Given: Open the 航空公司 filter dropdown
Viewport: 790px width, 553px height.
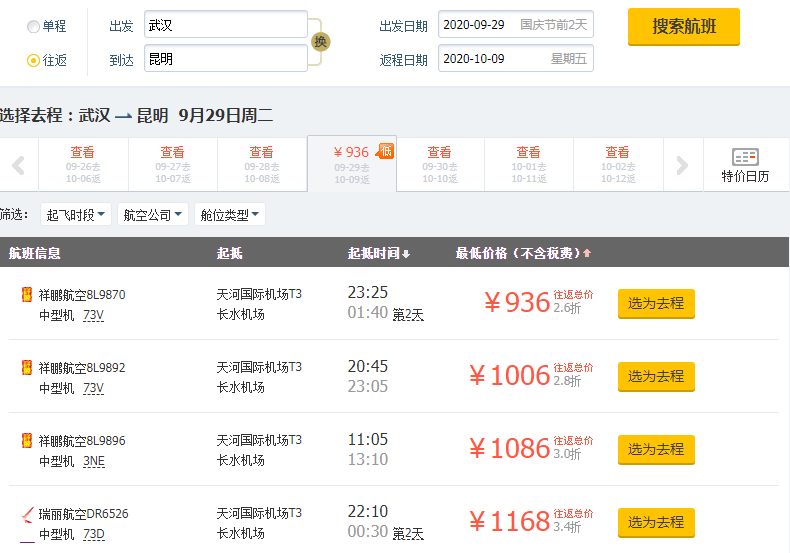Looking at the screenshot, I should point(152,214).
